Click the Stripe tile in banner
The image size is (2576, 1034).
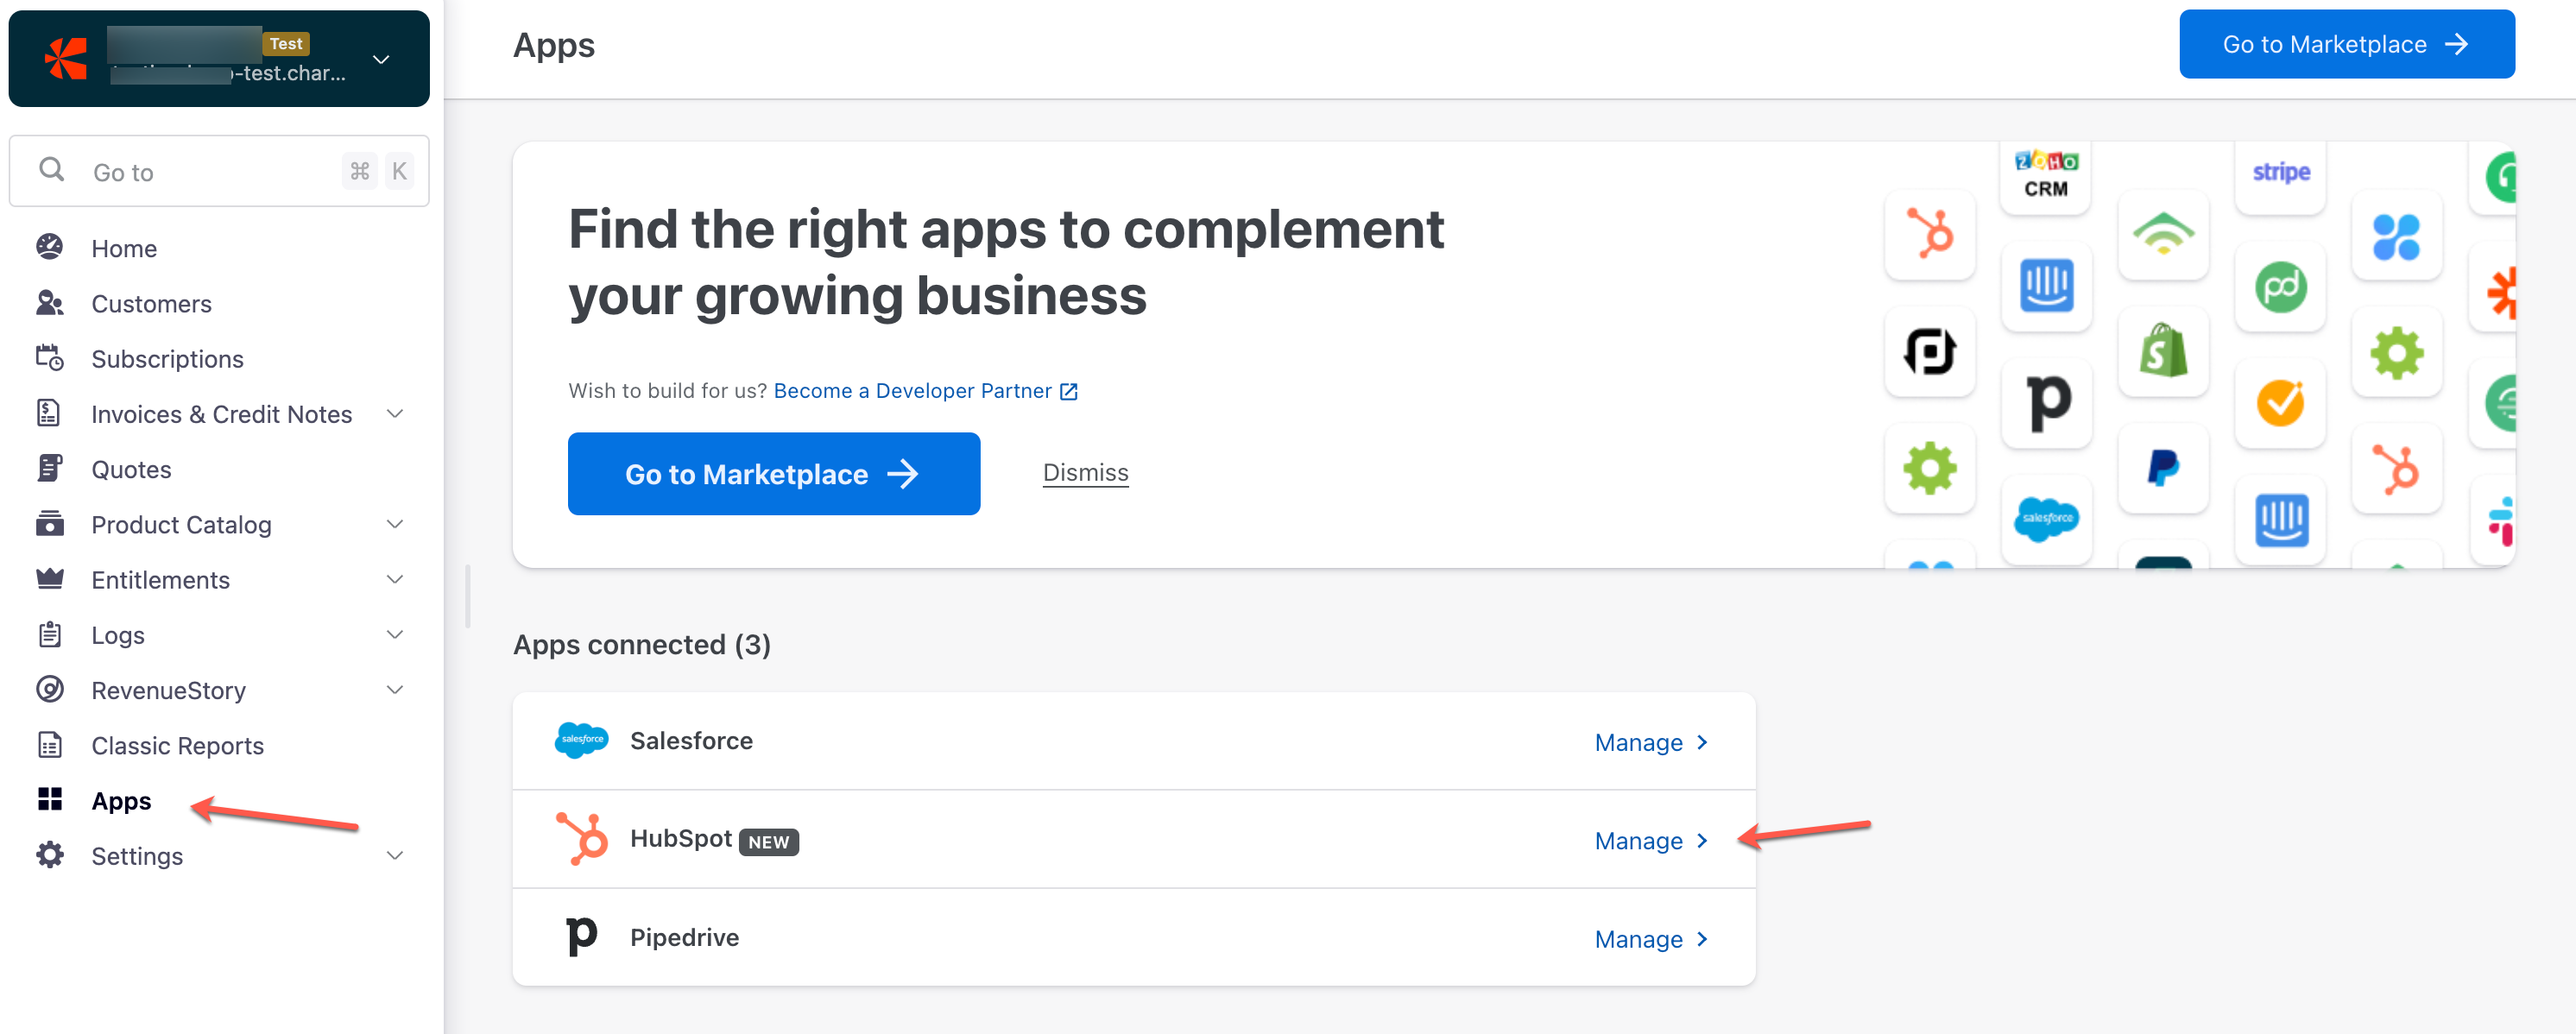pyautogui.click(x=2280, y=173)
